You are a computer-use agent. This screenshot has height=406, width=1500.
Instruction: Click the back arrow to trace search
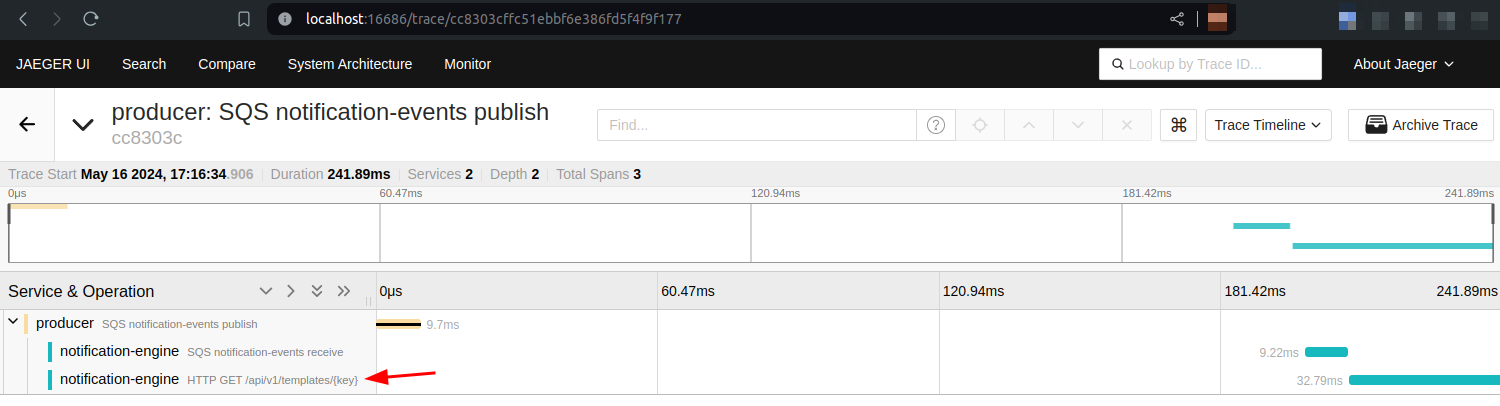pyautogui.click(x=28, y=125)
